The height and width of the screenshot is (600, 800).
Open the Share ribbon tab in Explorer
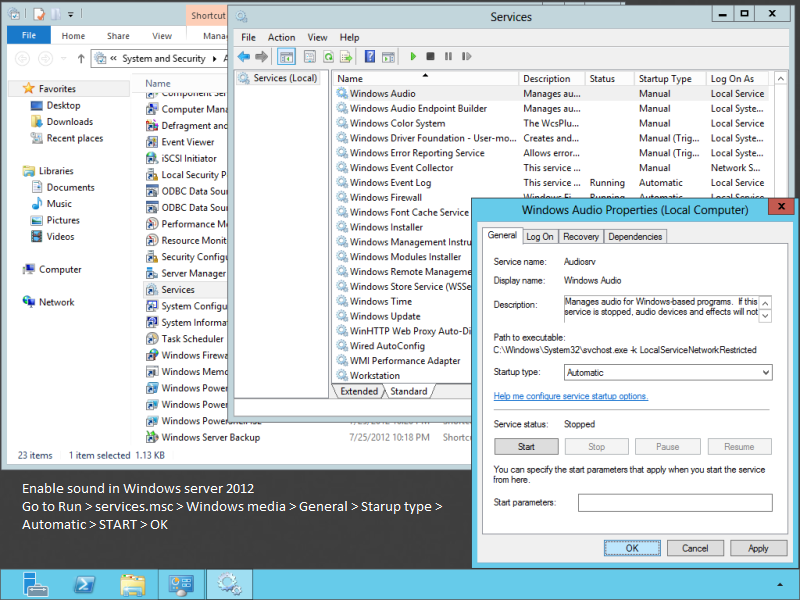point(118,36)
